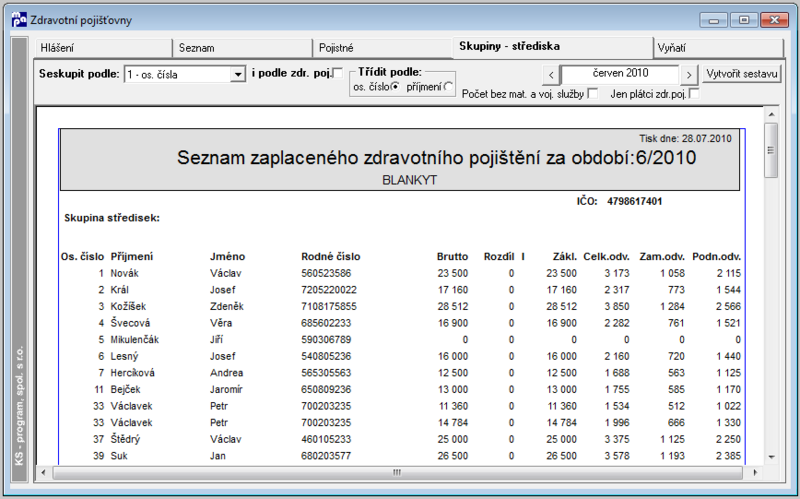Click 'Vytvořit sestavu' button

tap(742, 74)
